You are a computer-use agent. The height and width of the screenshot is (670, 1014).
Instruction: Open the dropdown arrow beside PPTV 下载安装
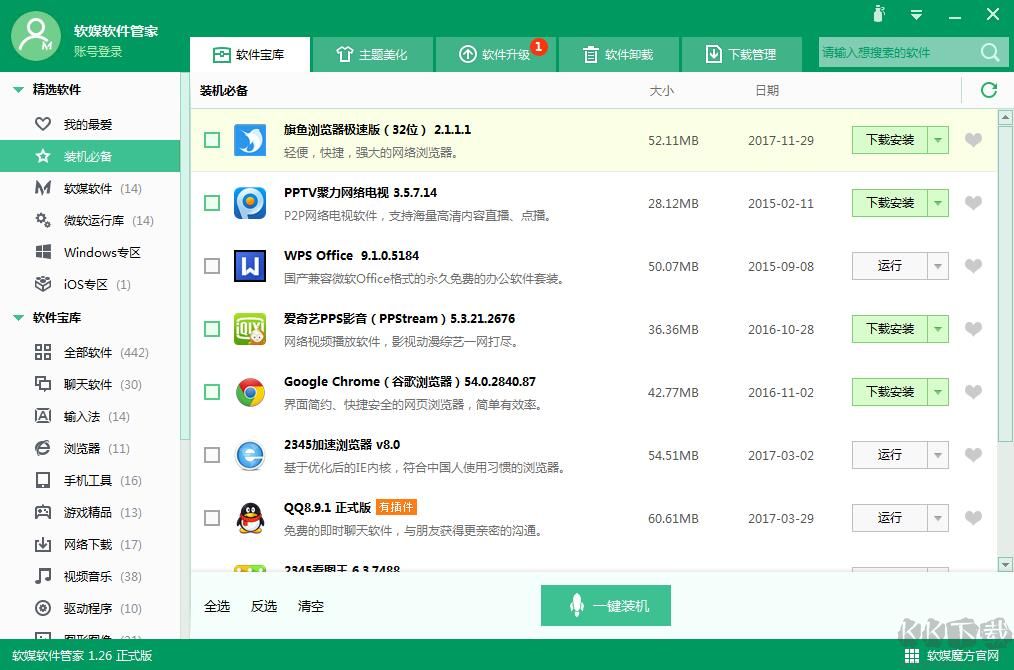938,203
